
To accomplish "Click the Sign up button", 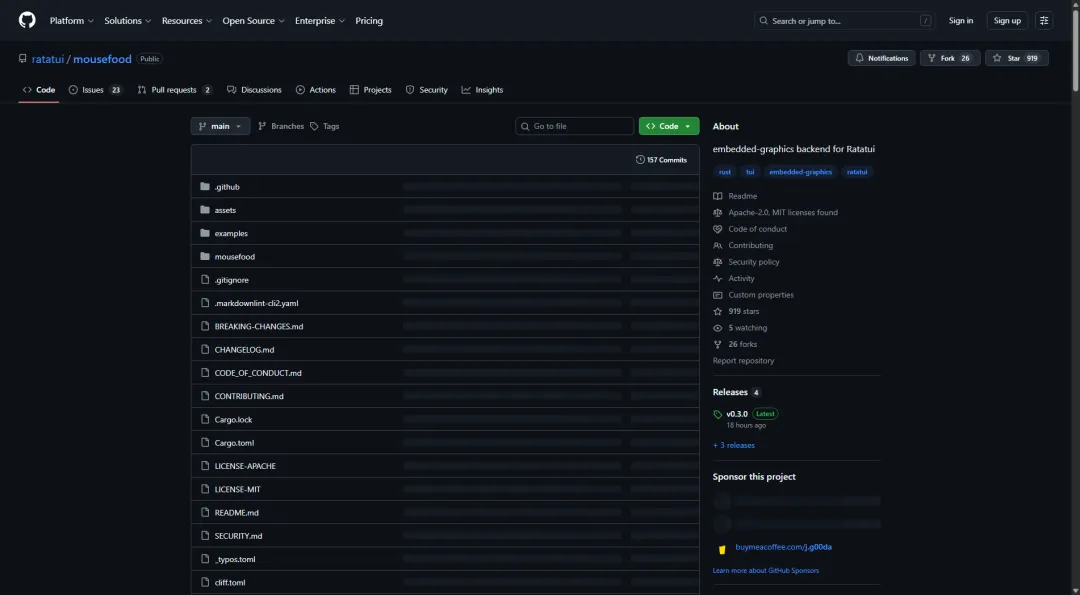I will point(1007,21).
